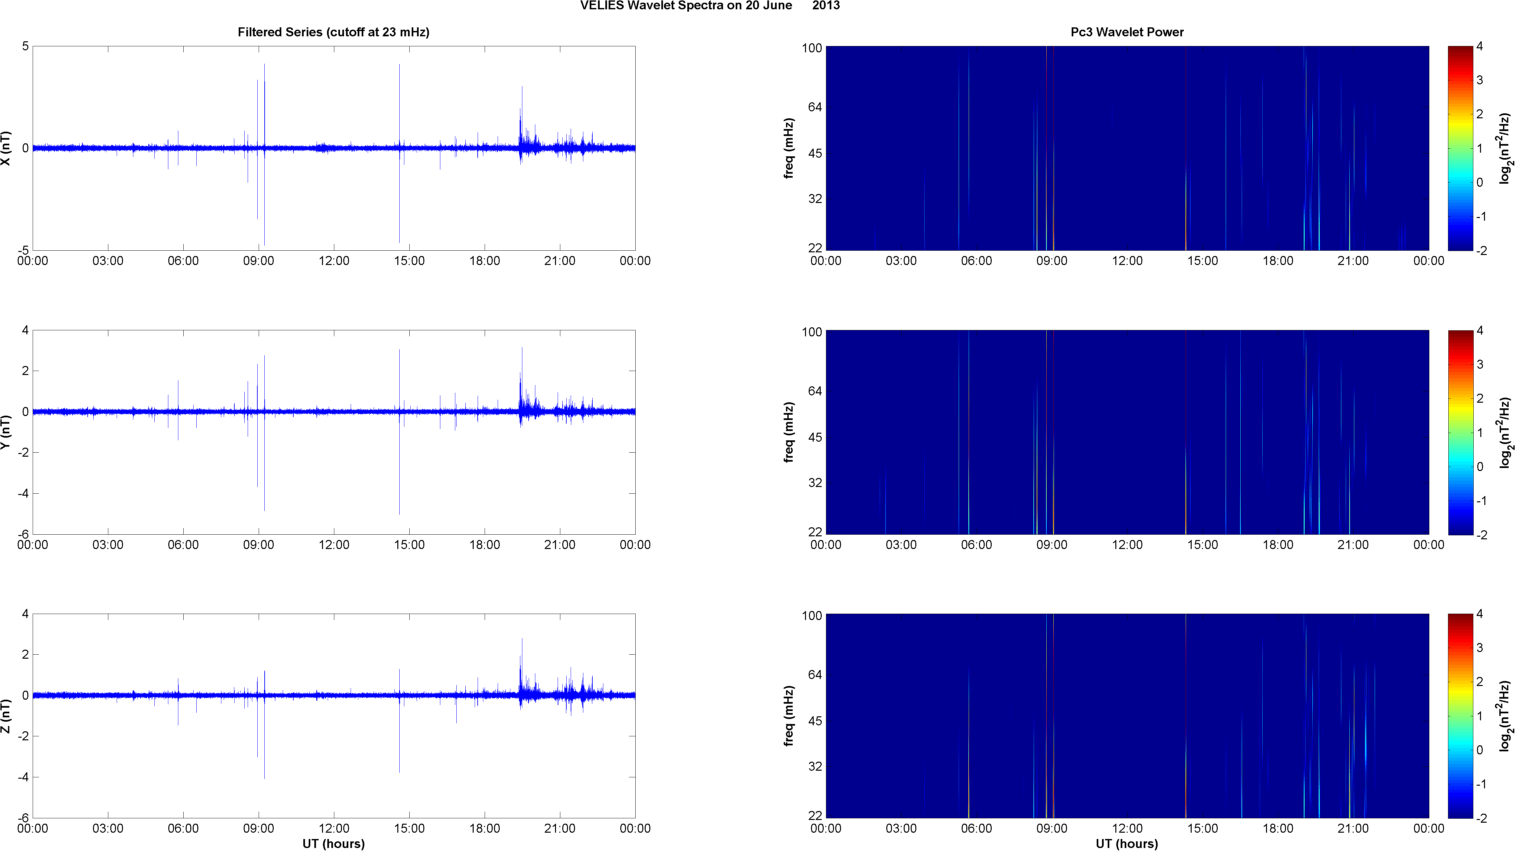The width and height of the screenshot is (1515, 851).
Task: Click the bottom wavelet panel's color bar
Action: pyautogui.click(x=1460, y=716)
